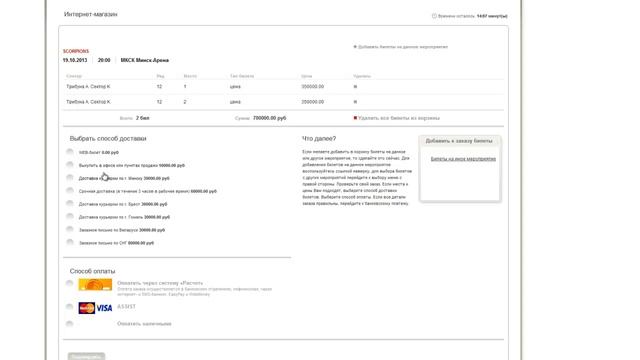Image resolution: width=640 pixels, height=360 pixels.
Task: Click the ASSIST payment label
Action: pos(126,307)
